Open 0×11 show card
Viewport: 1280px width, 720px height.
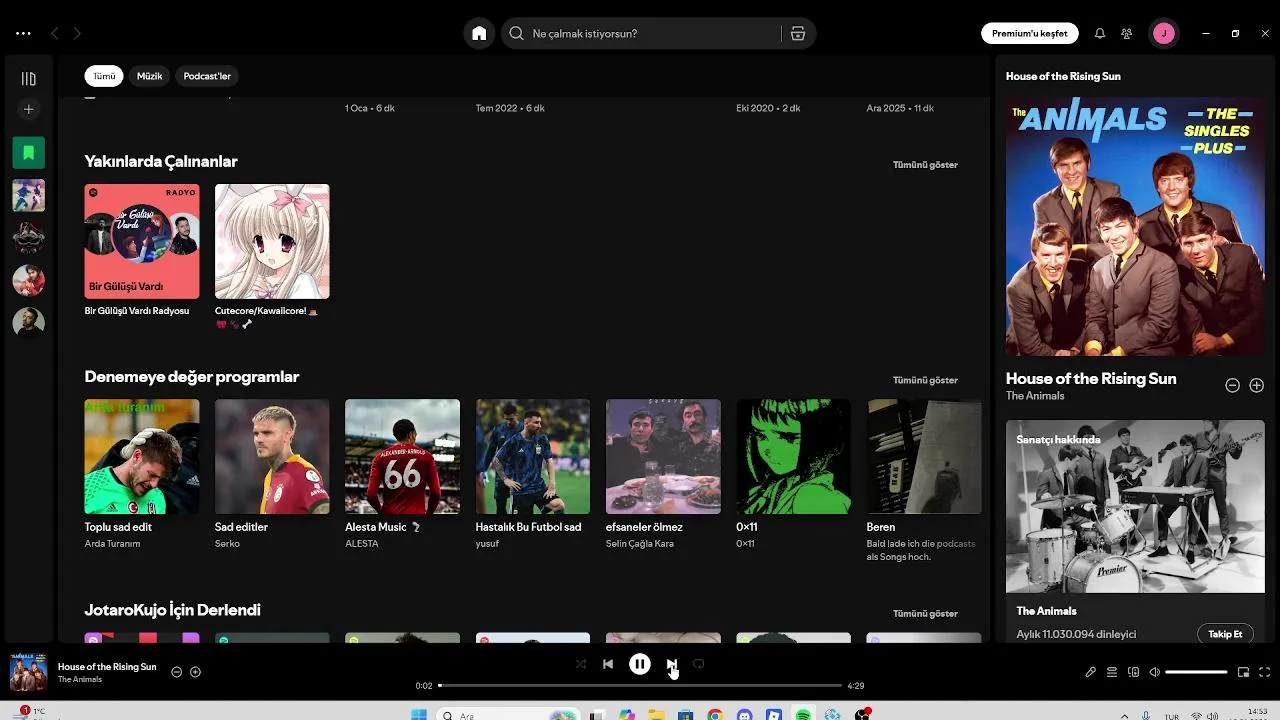click(x=794, y=474)
